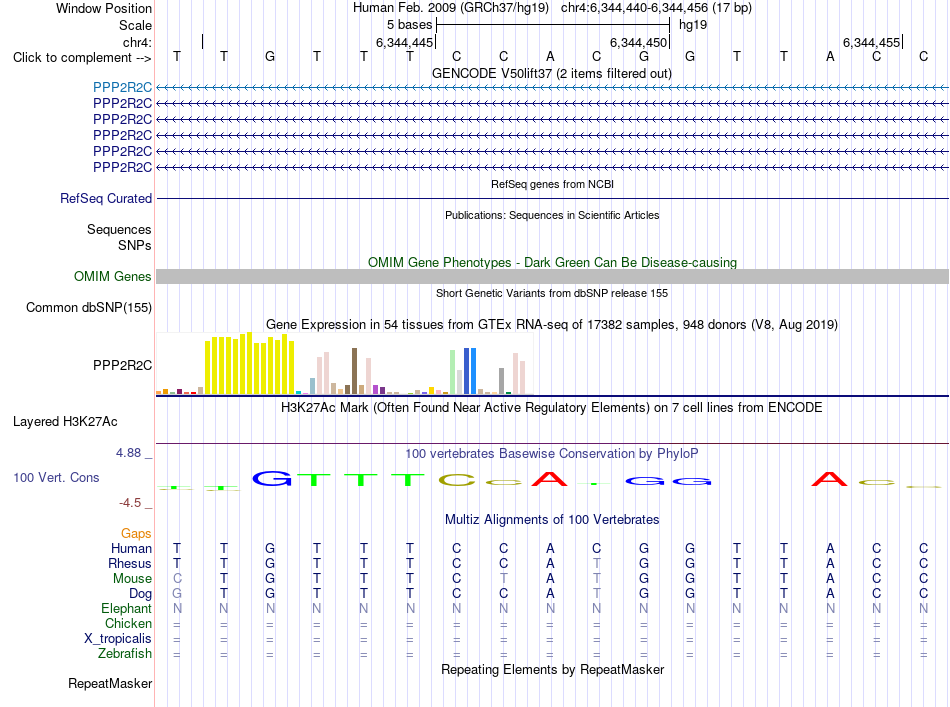
Task: Click the Human alignment row label
Action: [131, 548]
